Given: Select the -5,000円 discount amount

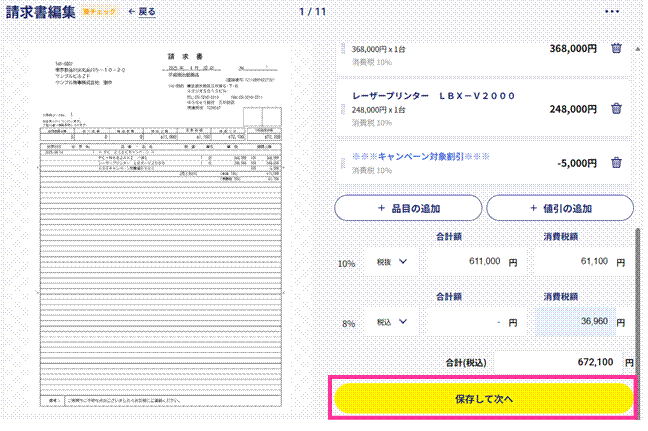Looking at the screenshot, I should click(x=577, y=163).
